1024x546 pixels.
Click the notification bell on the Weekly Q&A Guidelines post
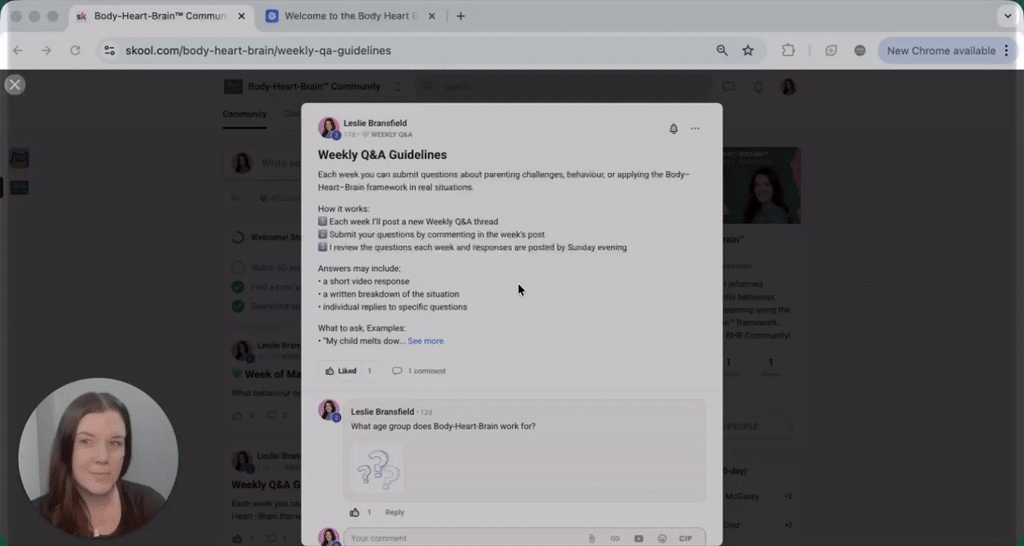coord(673,129)
